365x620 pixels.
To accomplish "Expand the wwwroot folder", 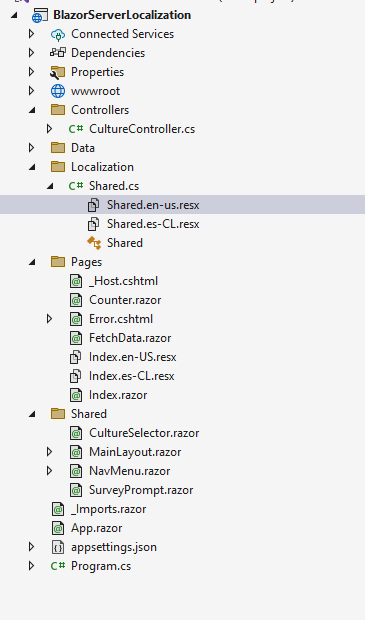I will click(x=32, y=91).
